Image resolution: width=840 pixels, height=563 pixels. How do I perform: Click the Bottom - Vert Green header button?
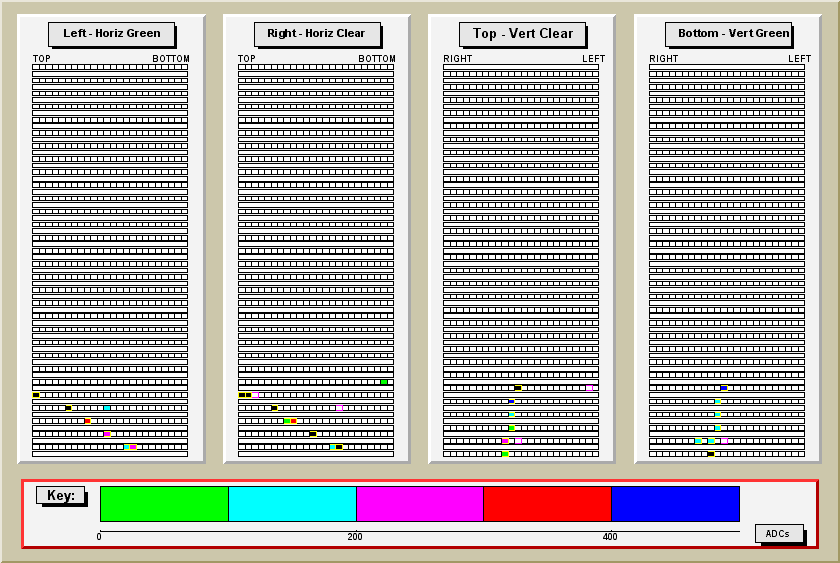point(728,34)
